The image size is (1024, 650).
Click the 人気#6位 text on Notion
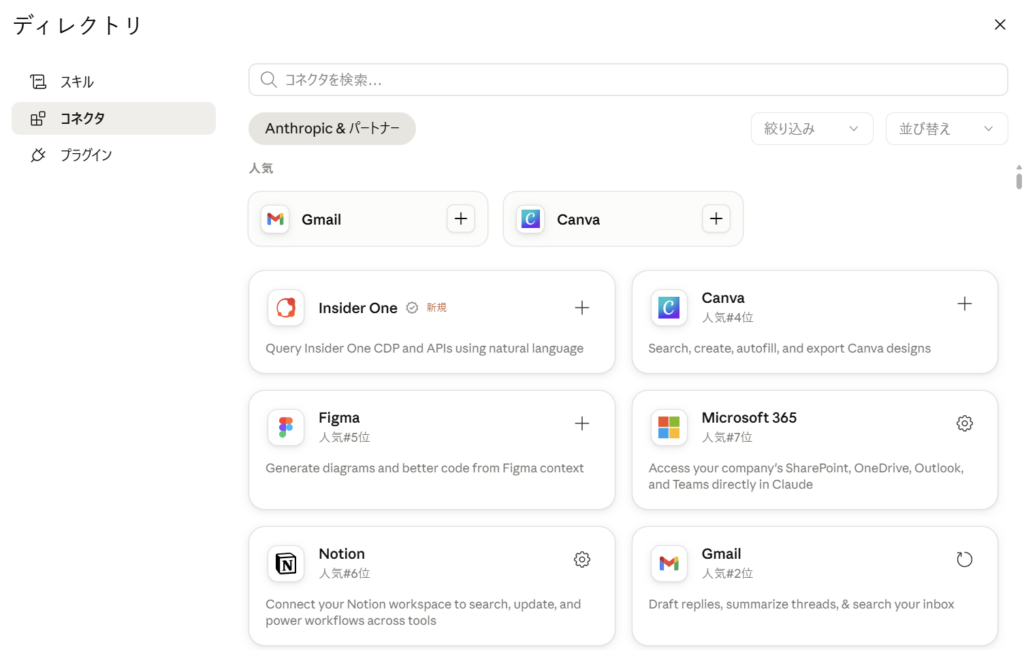(x=344, y=573)
